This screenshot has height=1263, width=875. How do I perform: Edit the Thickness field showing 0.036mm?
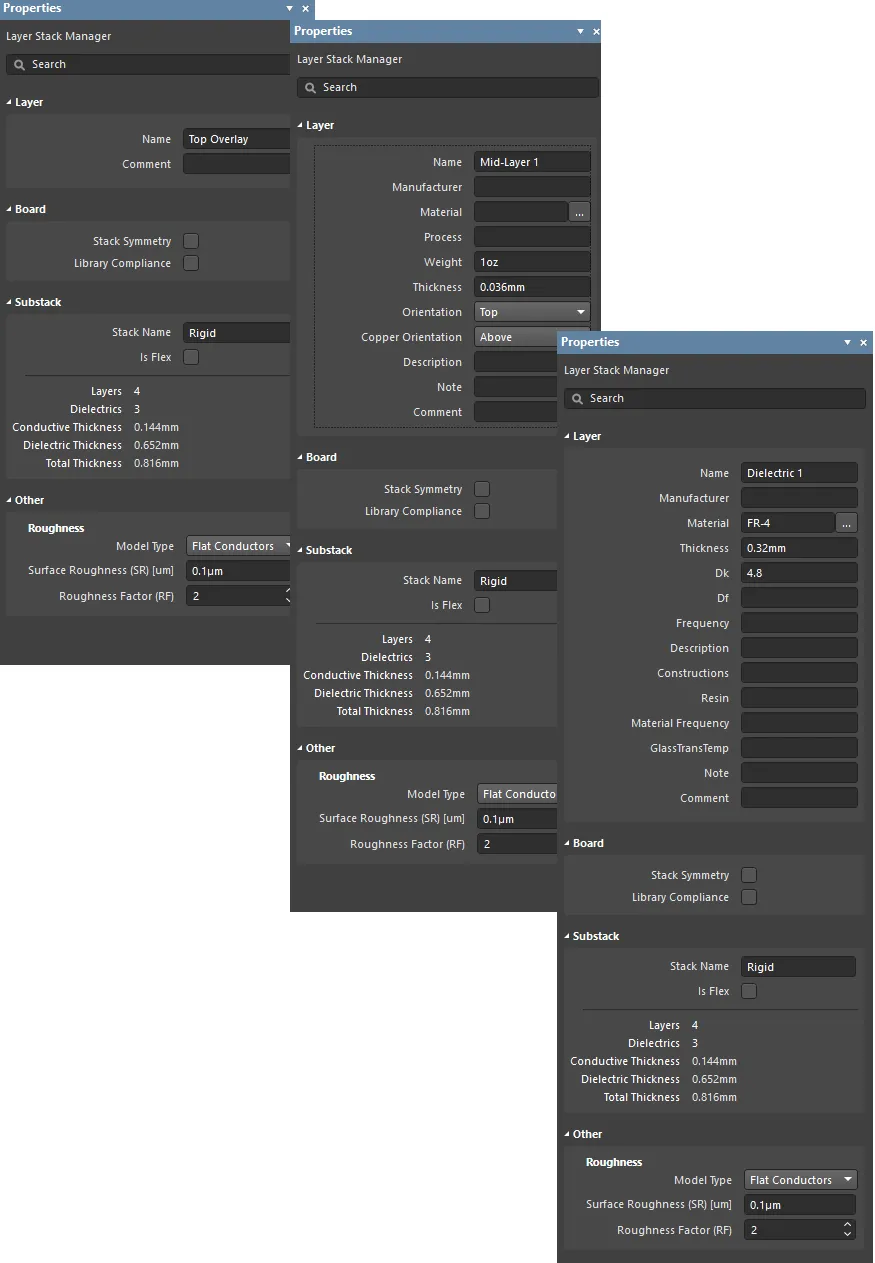click(x=533, y=287)
